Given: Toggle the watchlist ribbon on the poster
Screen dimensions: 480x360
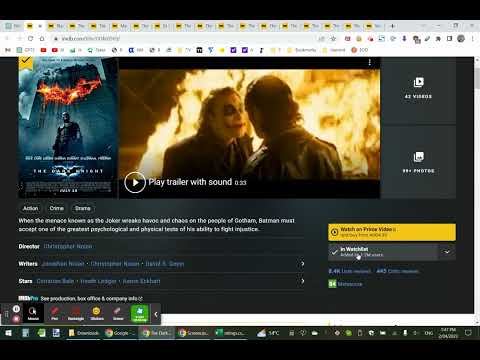Looking at the screenshot, I should [x=25, y=62].
